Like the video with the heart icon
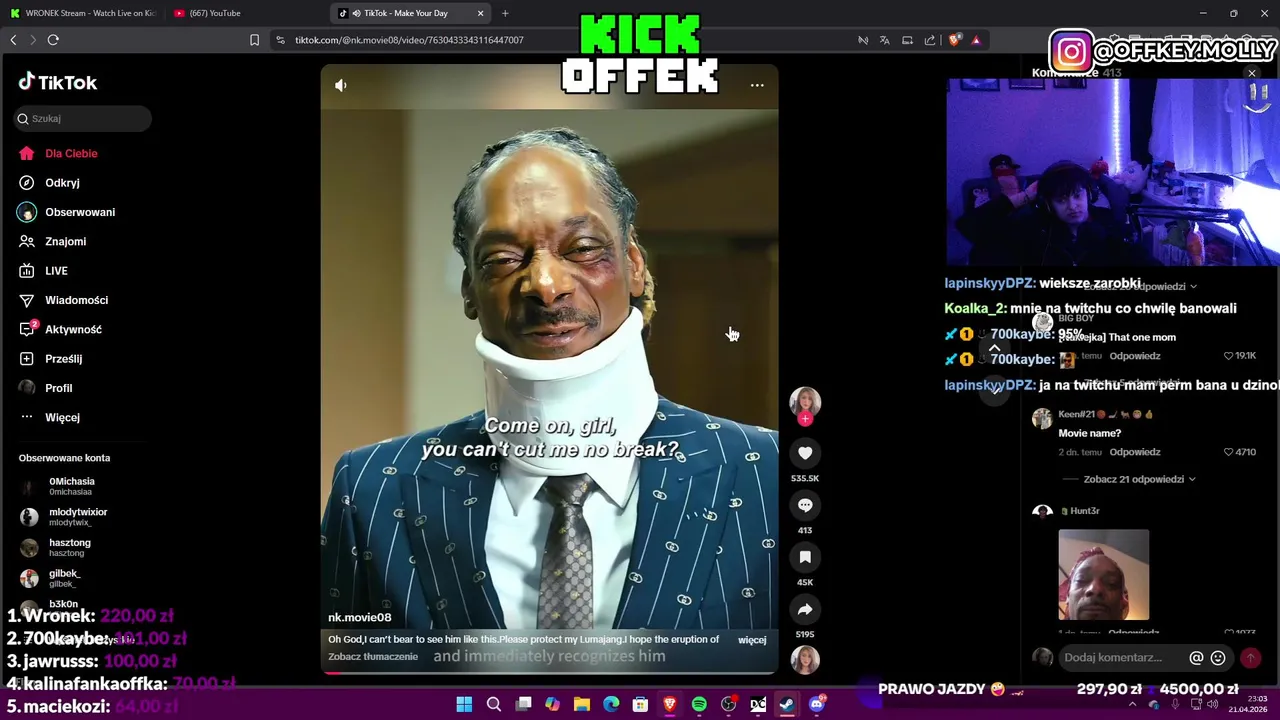 (x=805, y=453)
